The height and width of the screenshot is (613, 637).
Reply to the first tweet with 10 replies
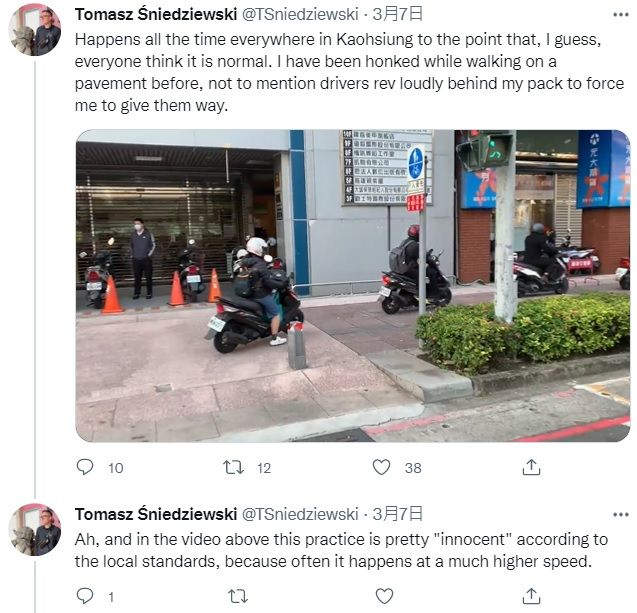pos(85,467)
